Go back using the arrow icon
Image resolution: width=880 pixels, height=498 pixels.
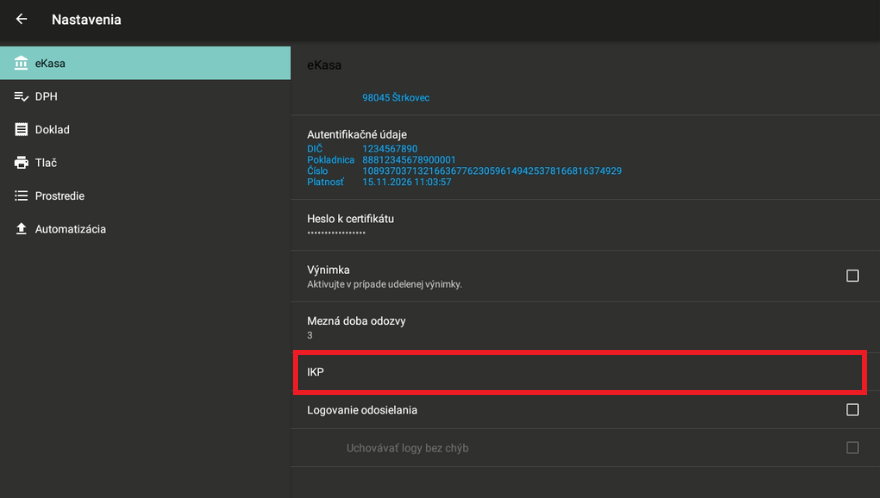[x=21, y=19]
